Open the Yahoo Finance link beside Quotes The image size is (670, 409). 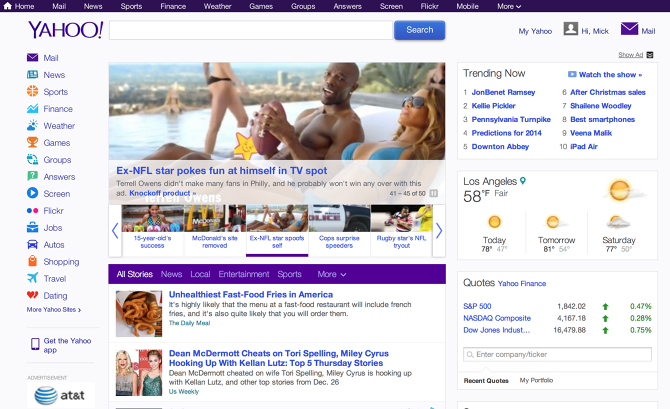pos(522,283)
